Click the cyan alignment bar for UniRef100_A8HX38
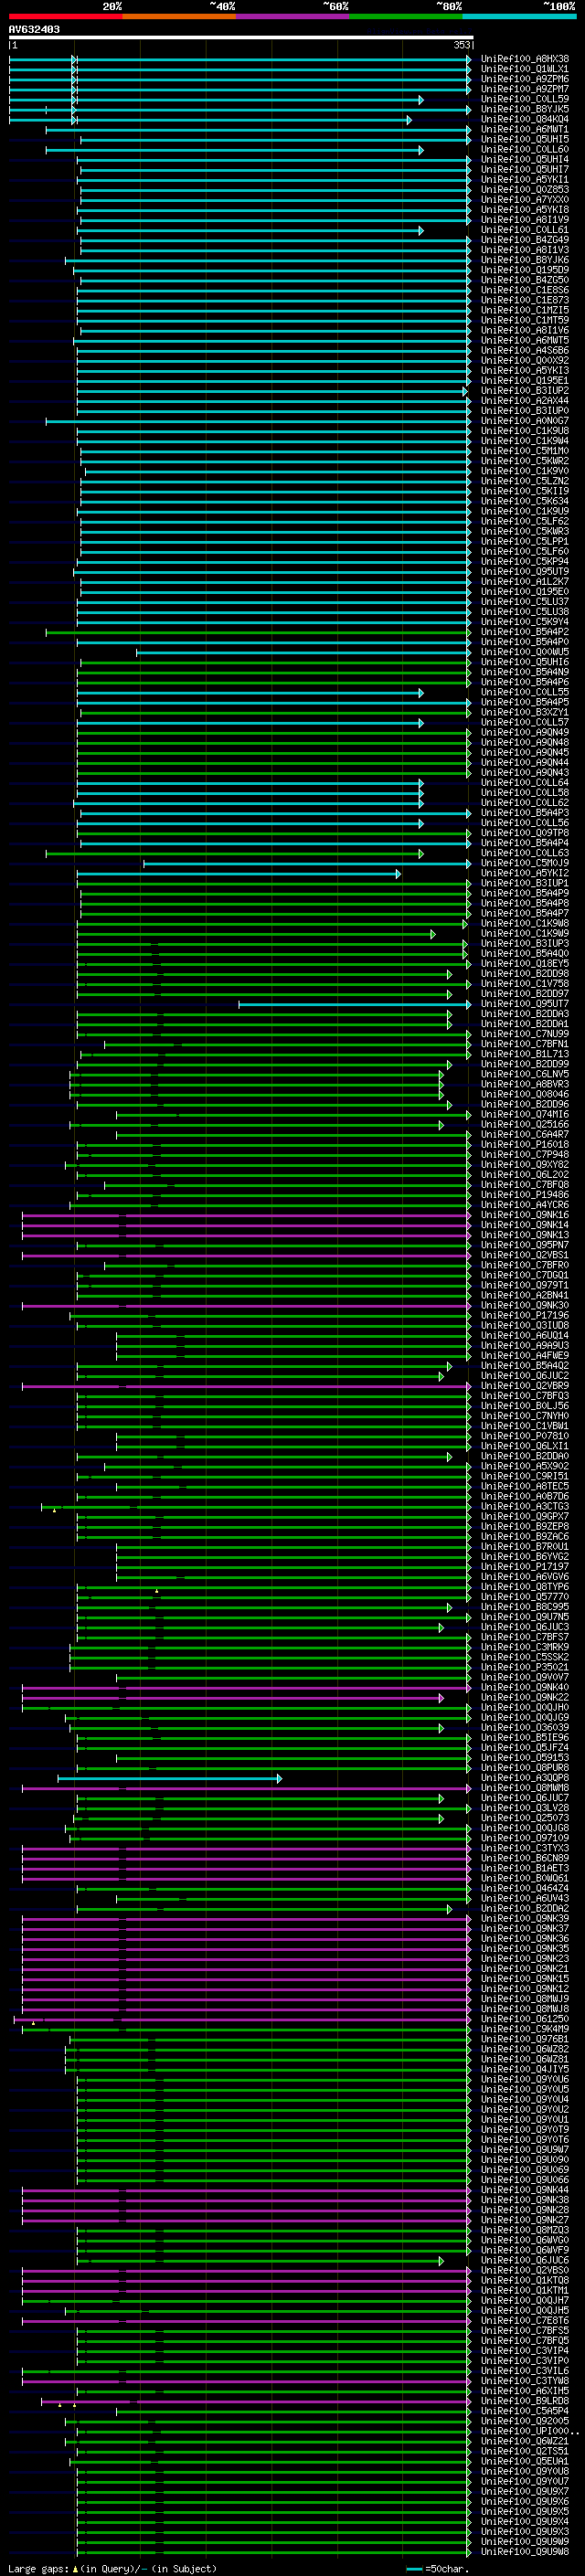This screenshot has height=2576, width=585. click(240, 59)
